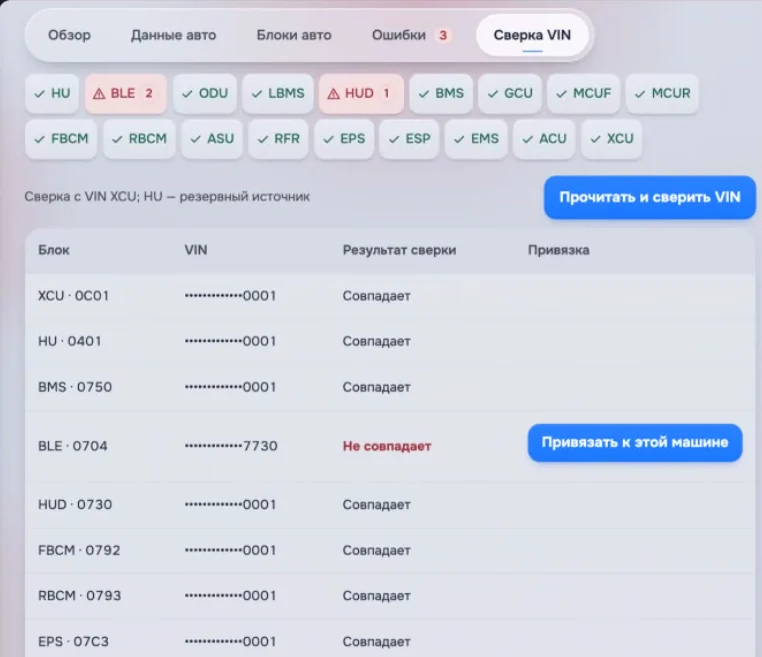Open the HUD module chip with warning
The image size is (762, 657).
tap(361, 93)
